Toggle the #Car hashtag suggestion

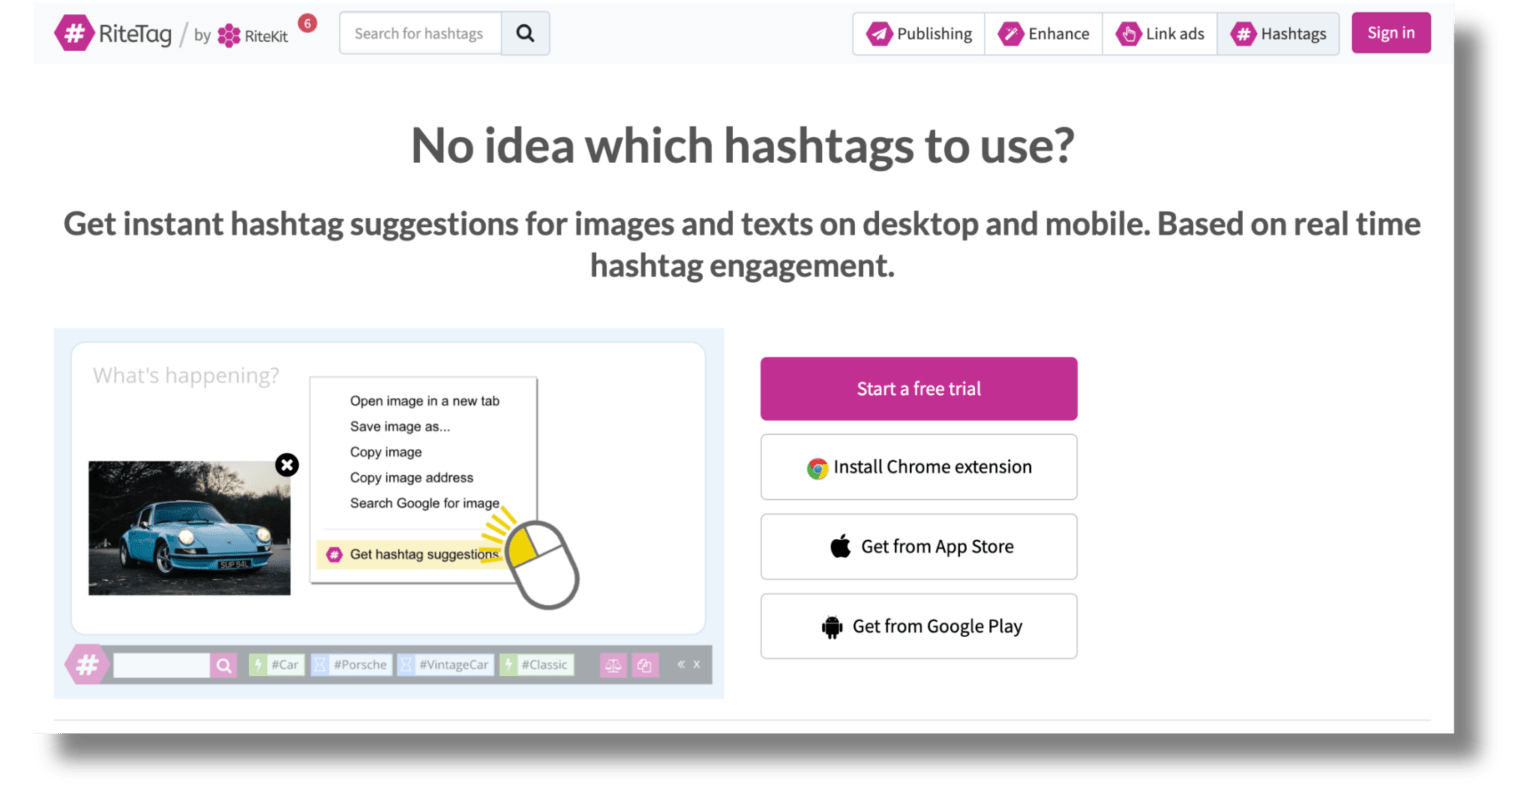click(x=276, y=664)
